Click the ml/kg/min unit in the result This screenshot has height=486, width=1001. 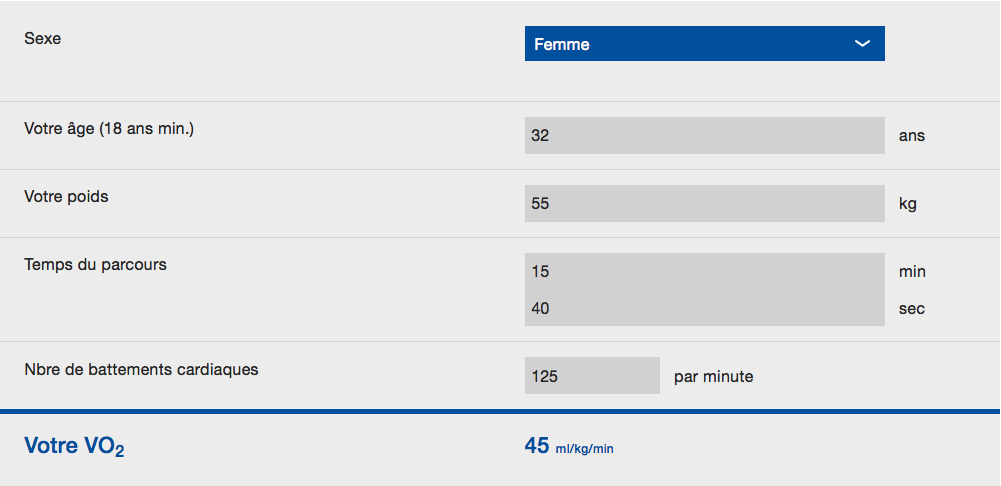click(x=584, y=449)
